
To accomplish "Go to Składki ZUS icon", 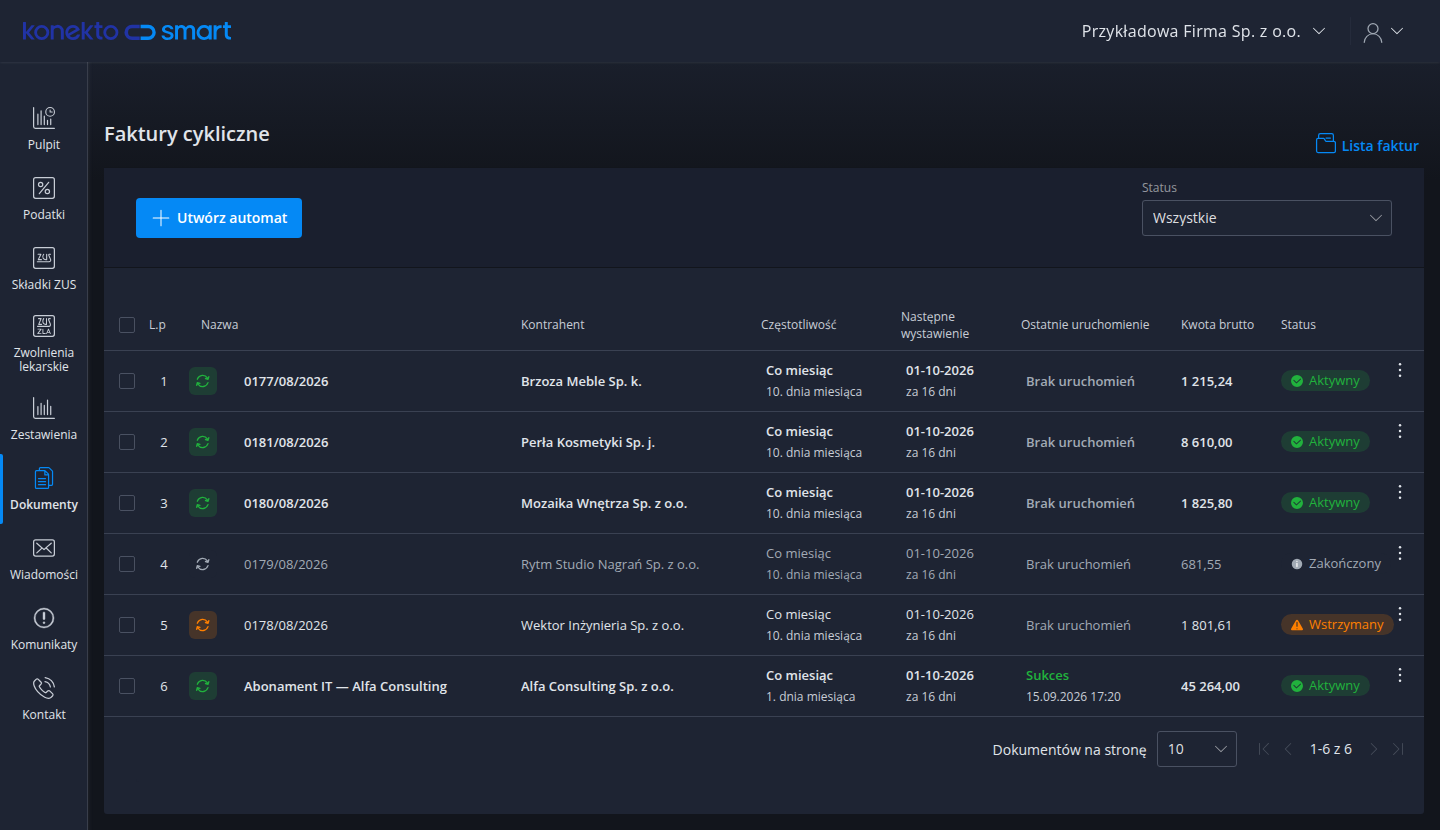I will click(44, 258).
